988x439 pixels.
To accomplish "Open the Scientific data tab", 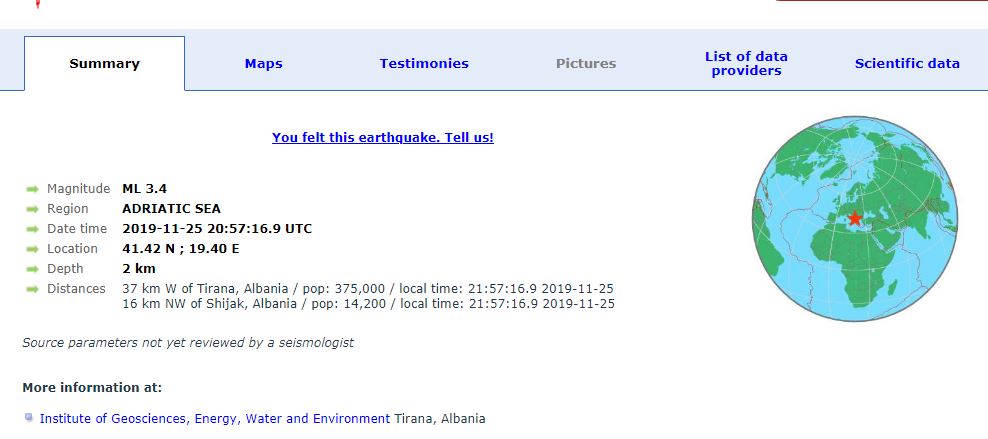I will [907, 63].
